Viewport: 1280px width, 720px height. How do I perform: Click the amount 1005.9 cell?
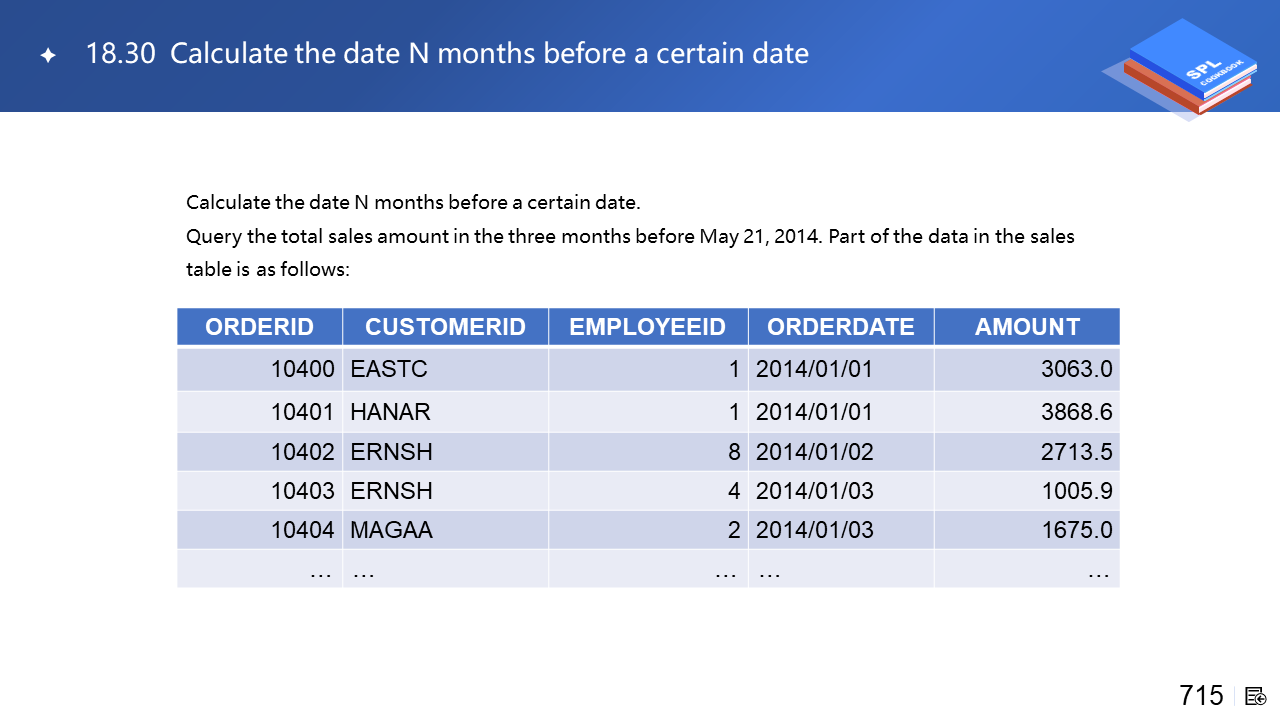[1076, 491]
